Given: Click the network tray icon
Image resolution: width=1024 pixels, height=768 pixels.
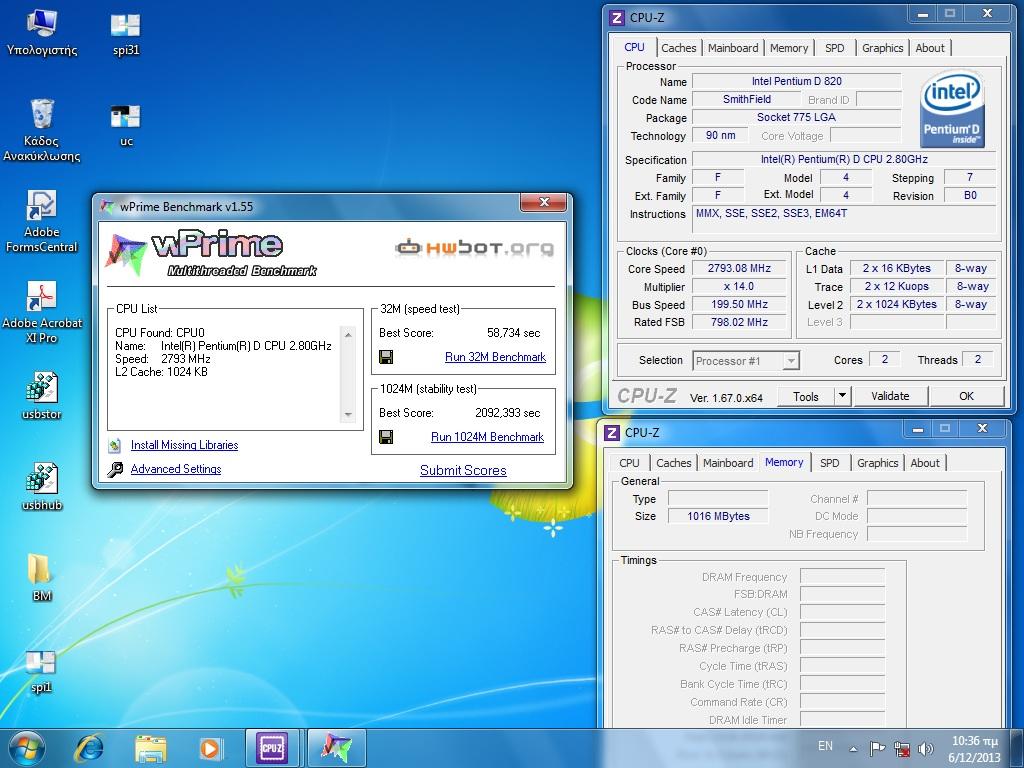Looking at the screenshot, I should [902, 748].
